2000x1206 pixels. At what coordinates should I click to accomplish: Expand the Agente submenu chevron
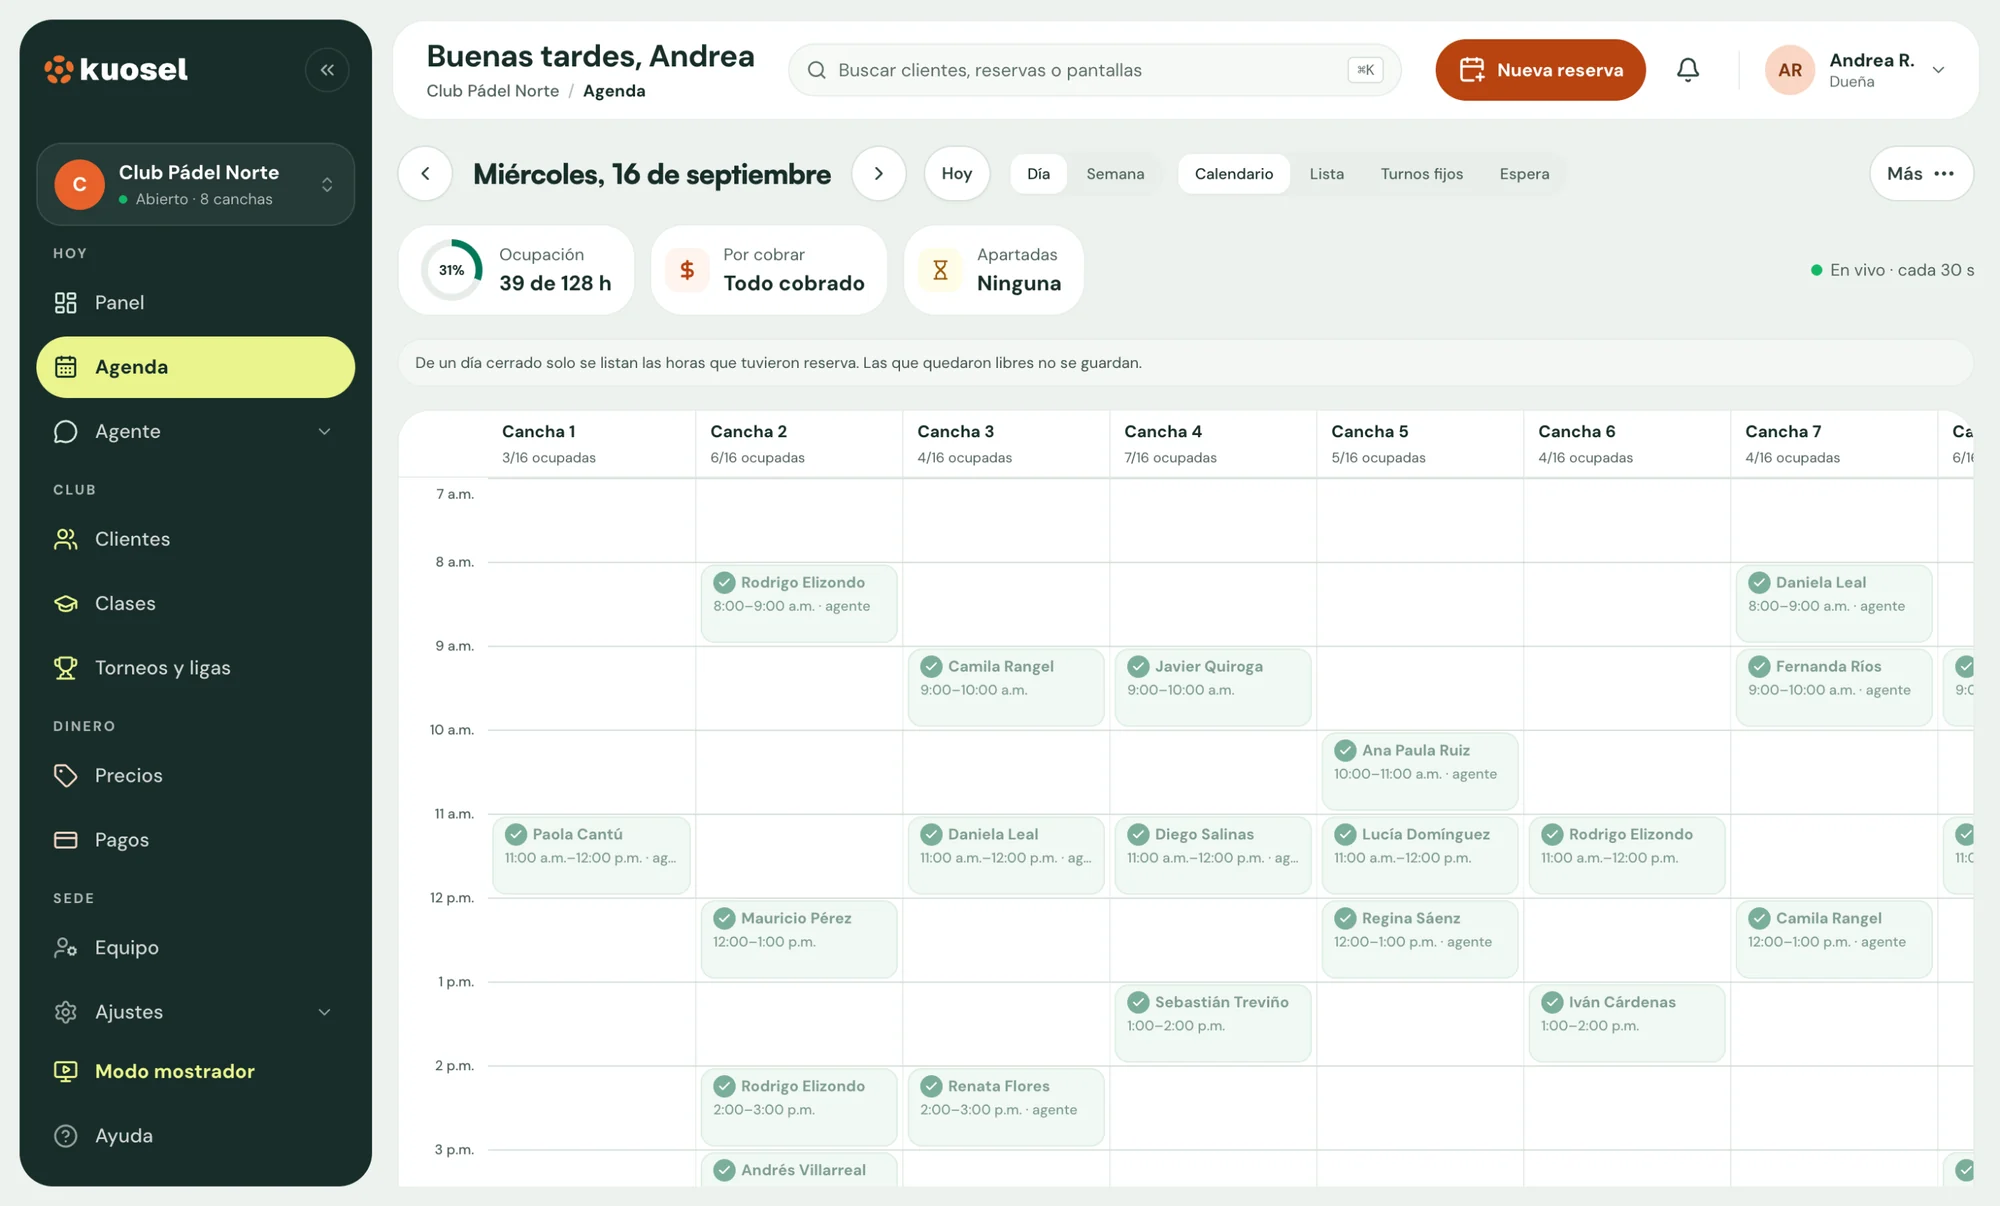pyautogui.click(x=324, y=431)
